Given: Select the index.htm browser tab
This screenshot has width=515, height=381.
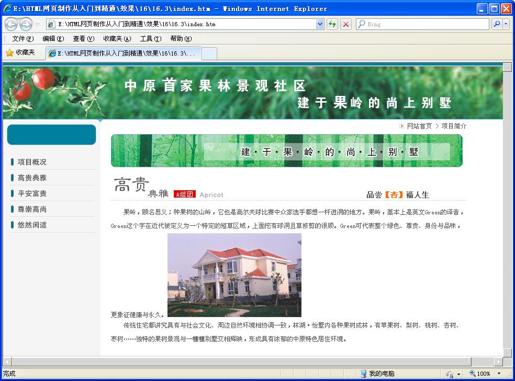Looking at the screenshot, I should pyautogui.click(x=124, y=53).
